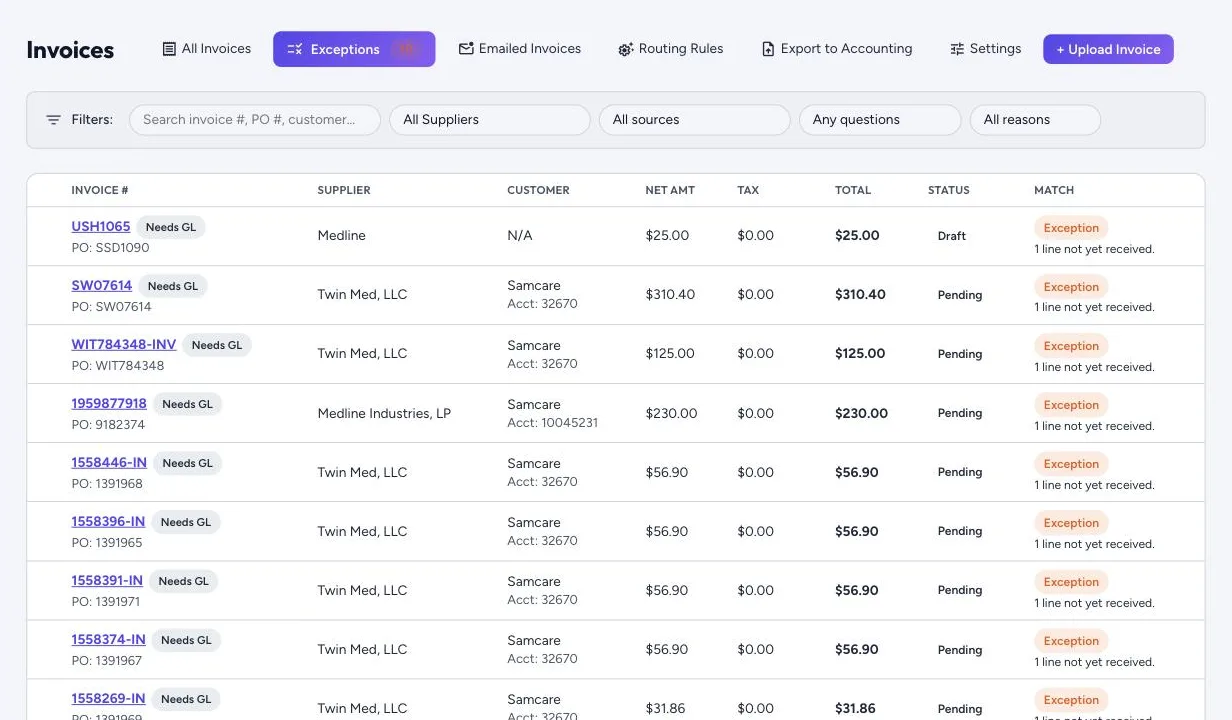This screenshot has height=720, width=1232.
Task: Click Needs GL tag on USH1065
Action: (x=171, y=227)
